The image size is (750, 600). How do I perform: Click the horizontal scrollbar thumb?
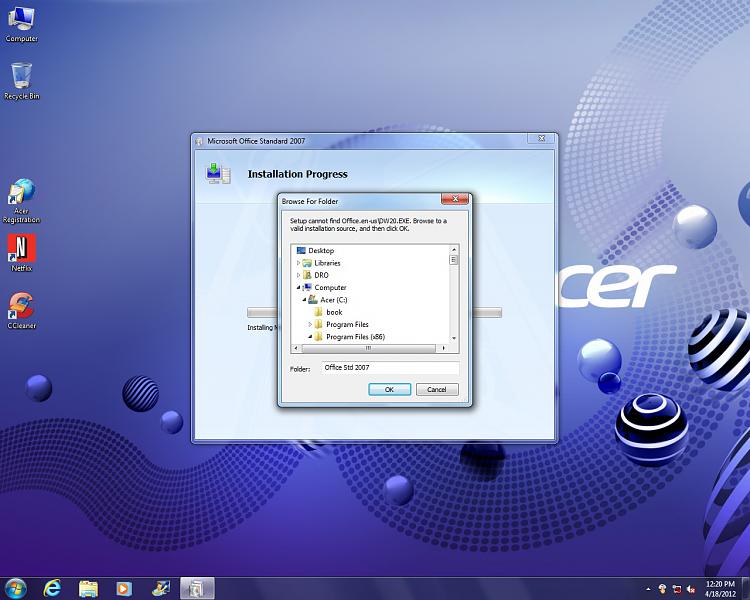coord(369,348)
